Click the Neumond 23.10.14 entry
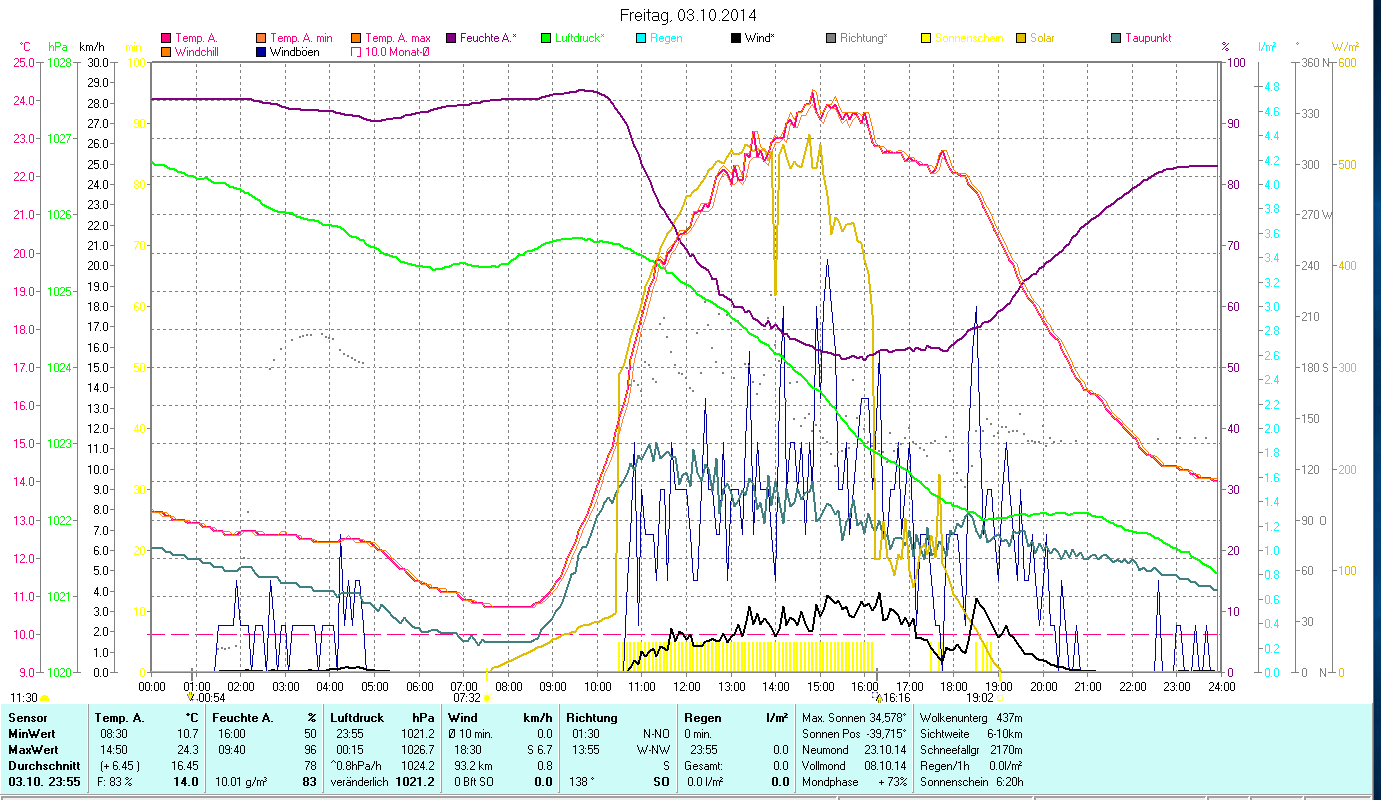1381x800 pixels. coord(854,750)
